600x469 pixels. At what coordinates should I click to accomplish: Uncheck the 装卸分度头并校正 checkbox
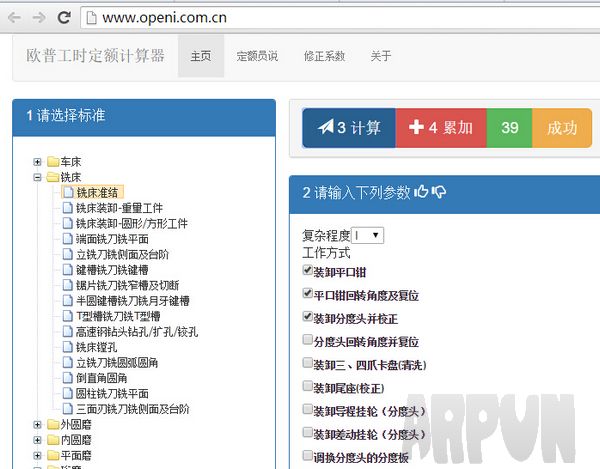tap(307, 316)
